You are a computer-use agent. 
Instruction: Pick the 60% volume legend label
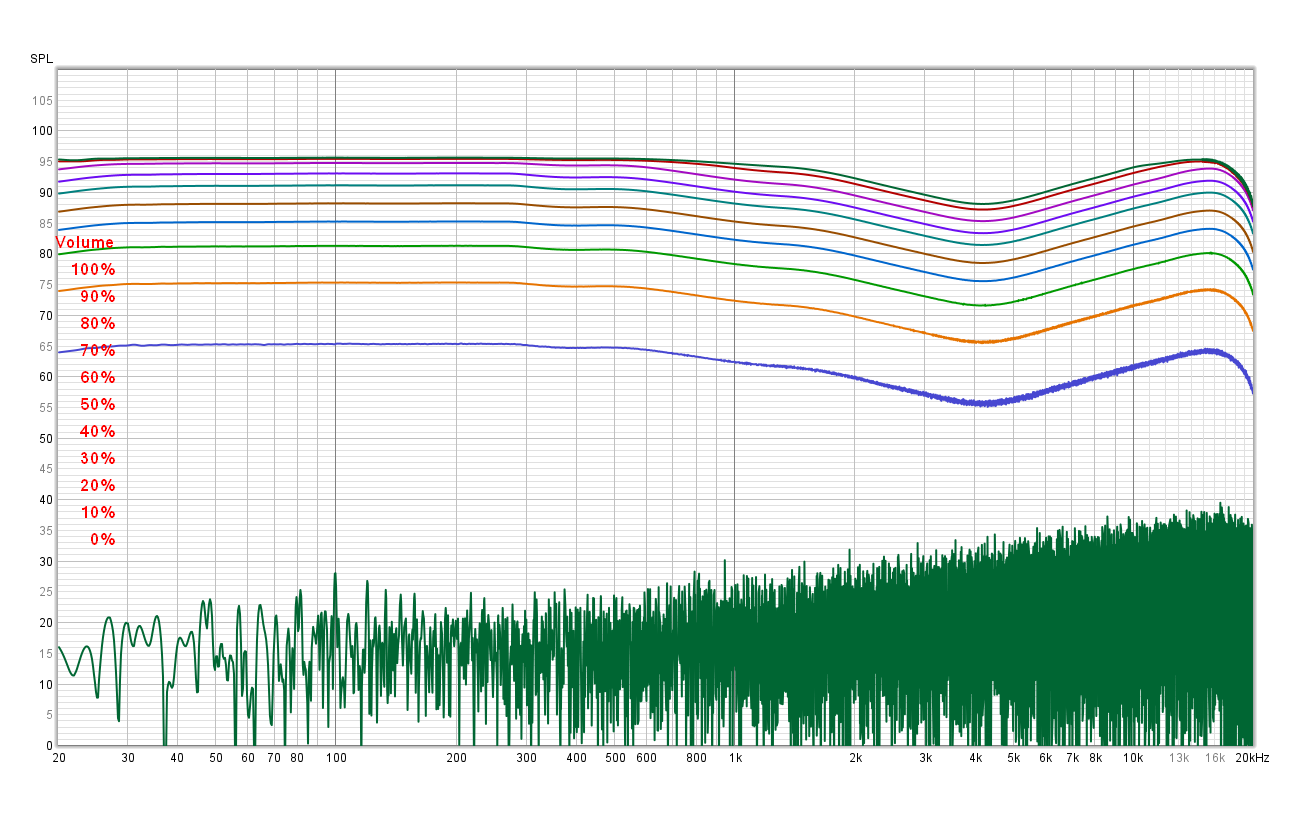tap(97, 378)
